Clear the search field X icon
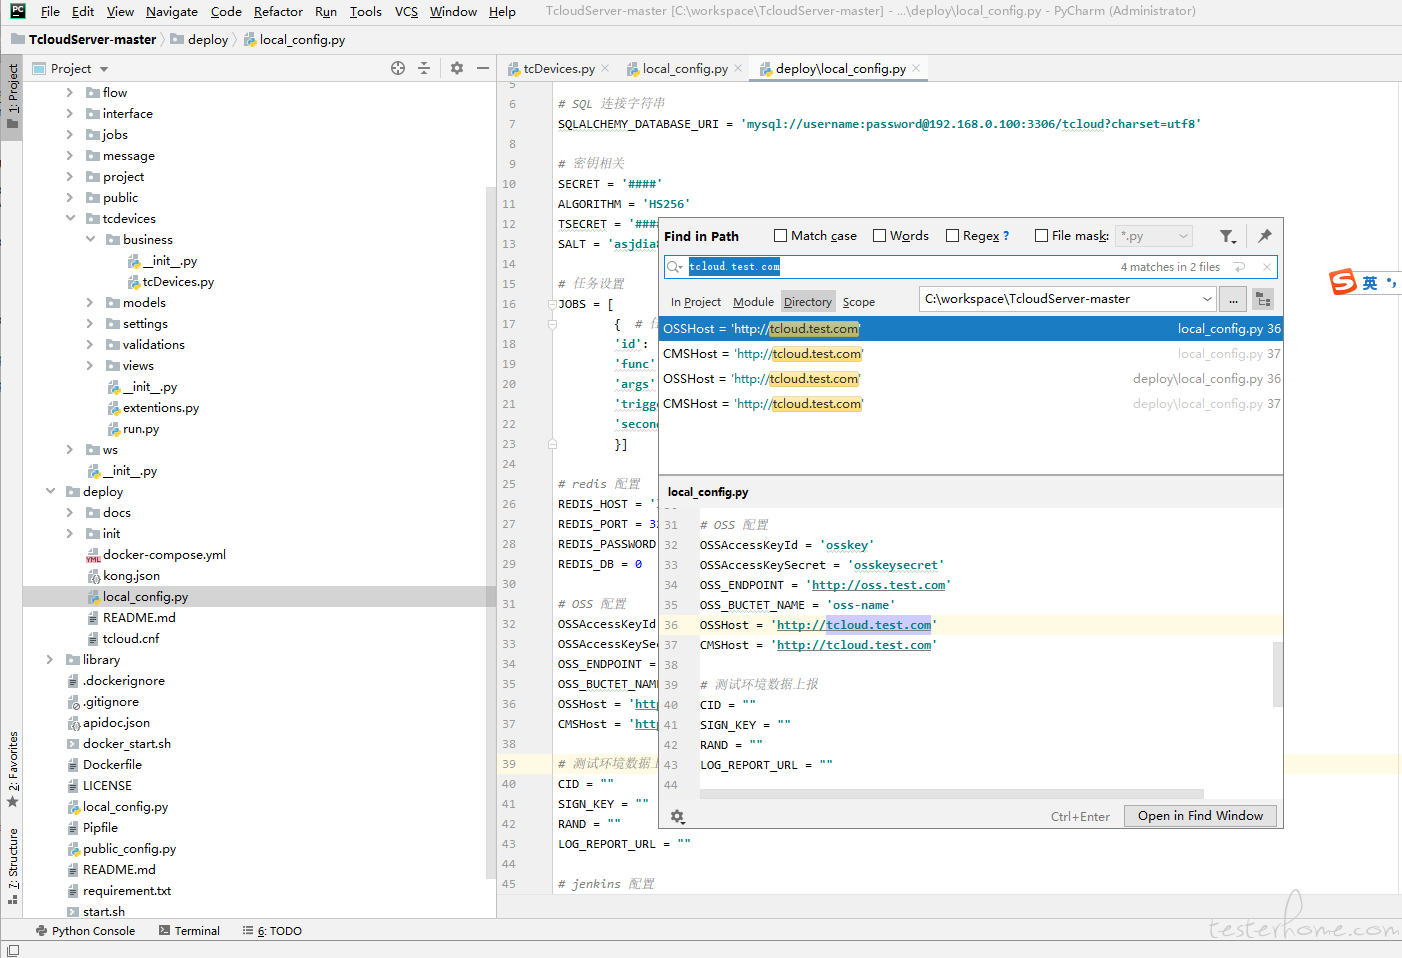 point(1267,267)
